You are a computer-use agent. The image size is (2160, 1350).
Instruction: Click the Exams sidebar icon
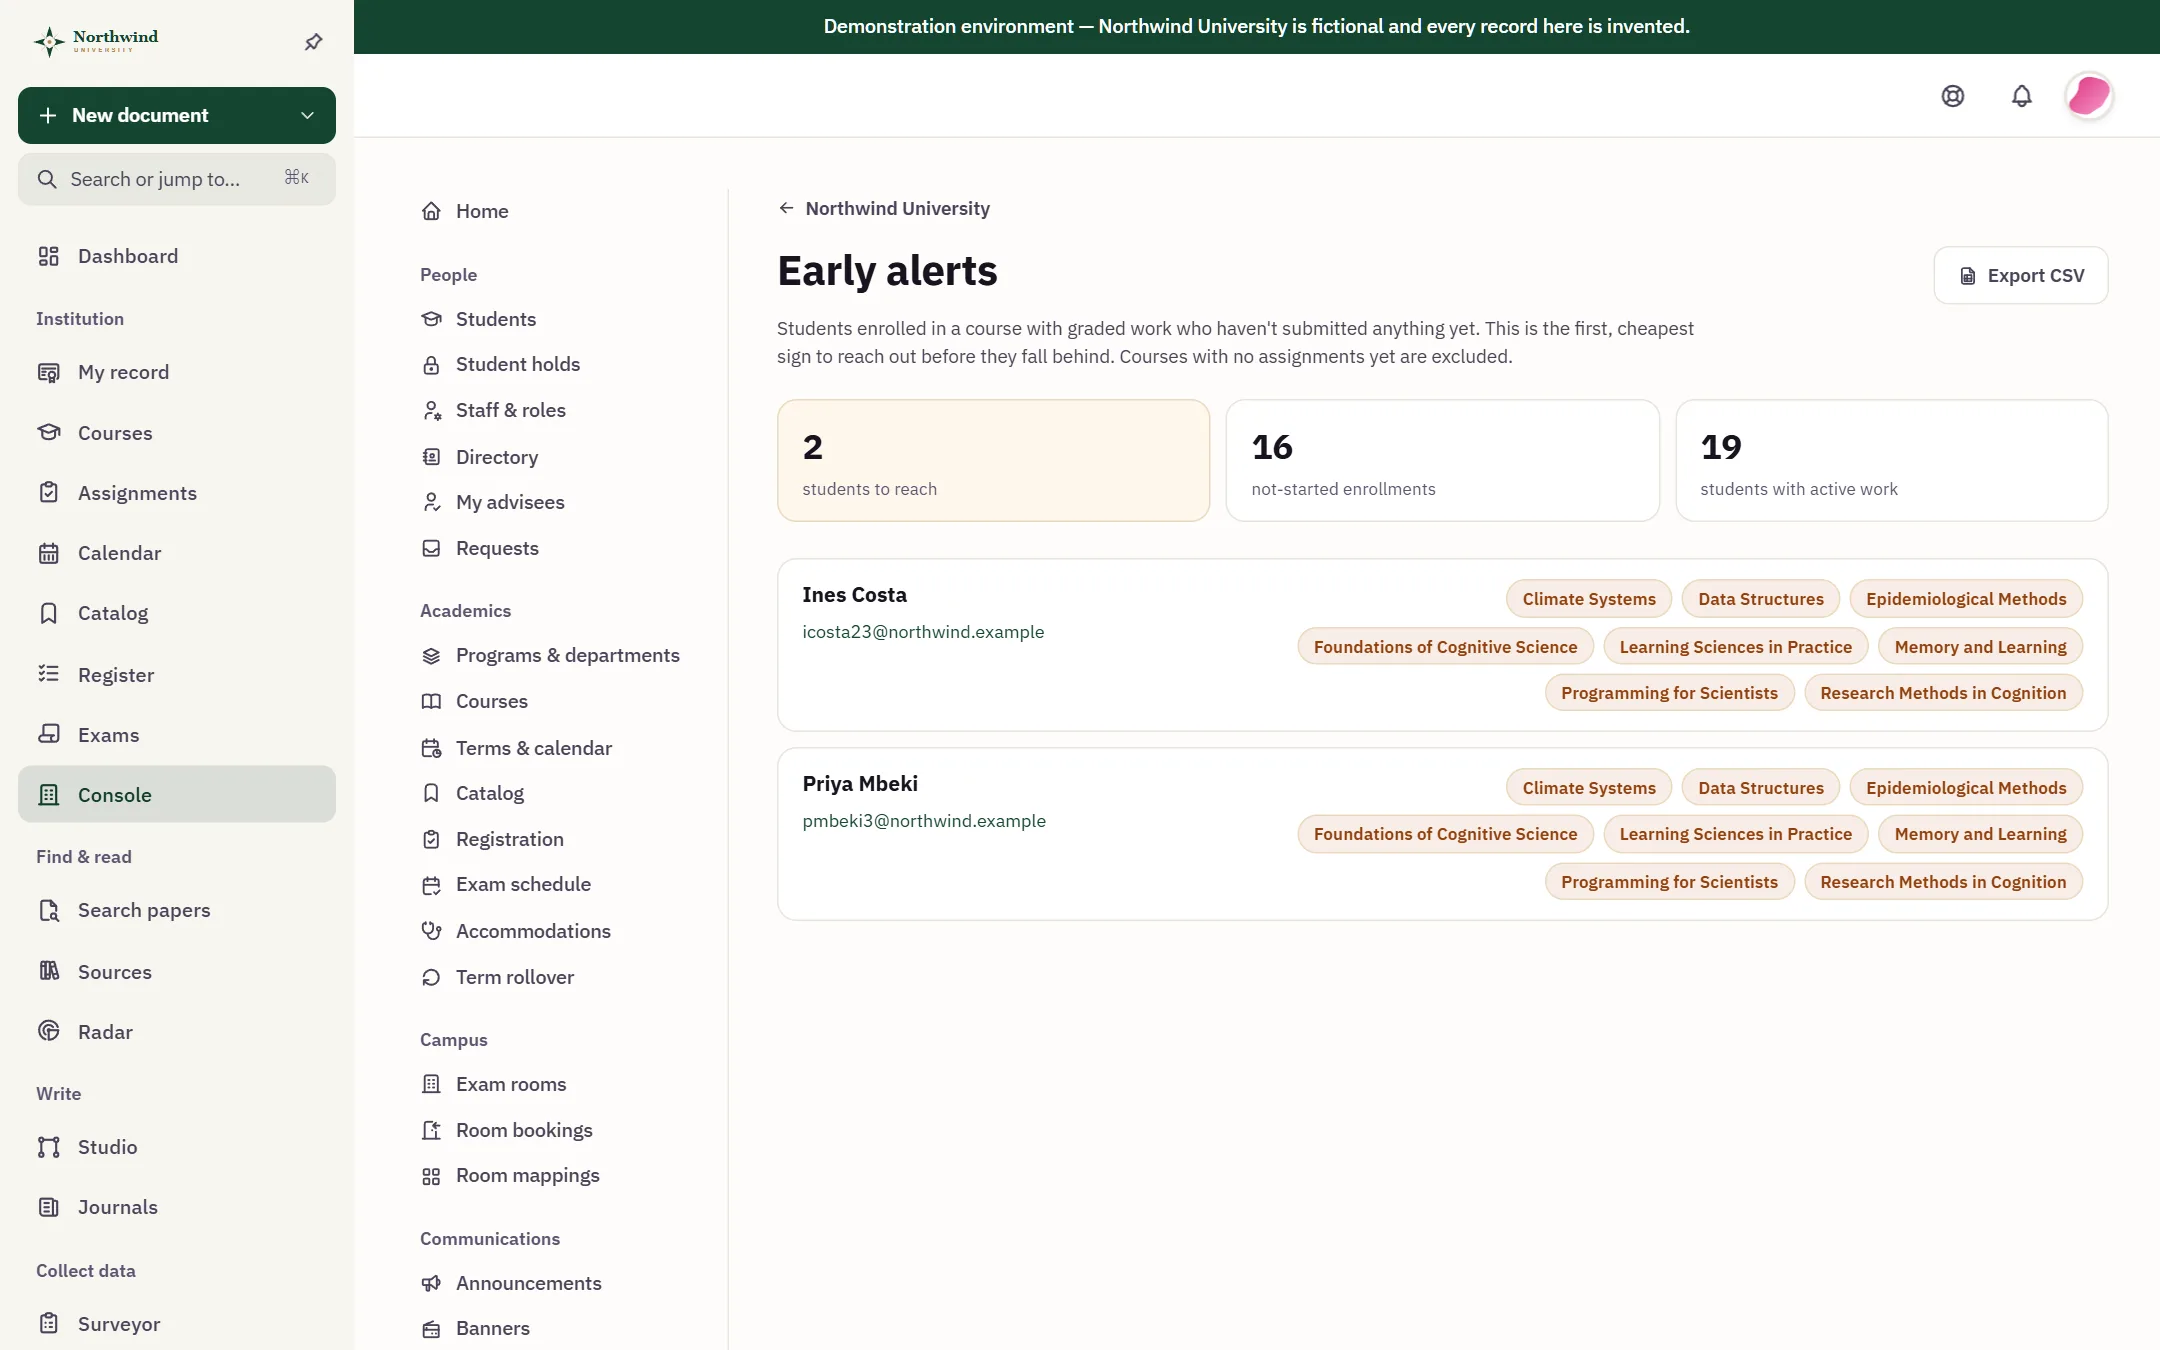point(48,734)
